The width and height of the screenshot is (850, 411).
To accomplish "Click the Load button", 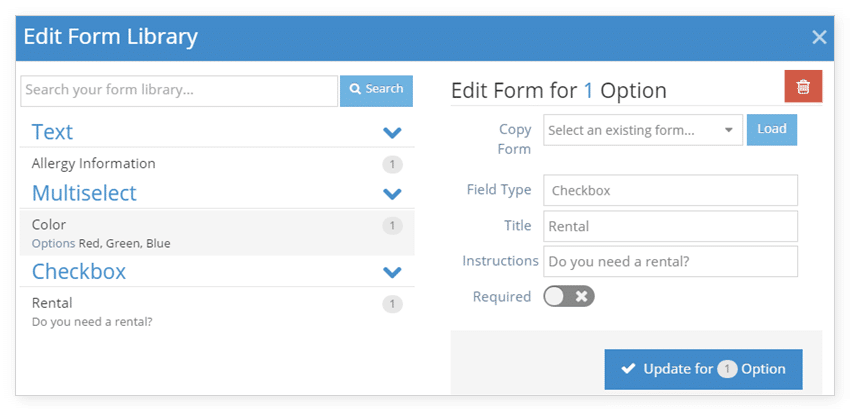I will [x=772, y=130].
